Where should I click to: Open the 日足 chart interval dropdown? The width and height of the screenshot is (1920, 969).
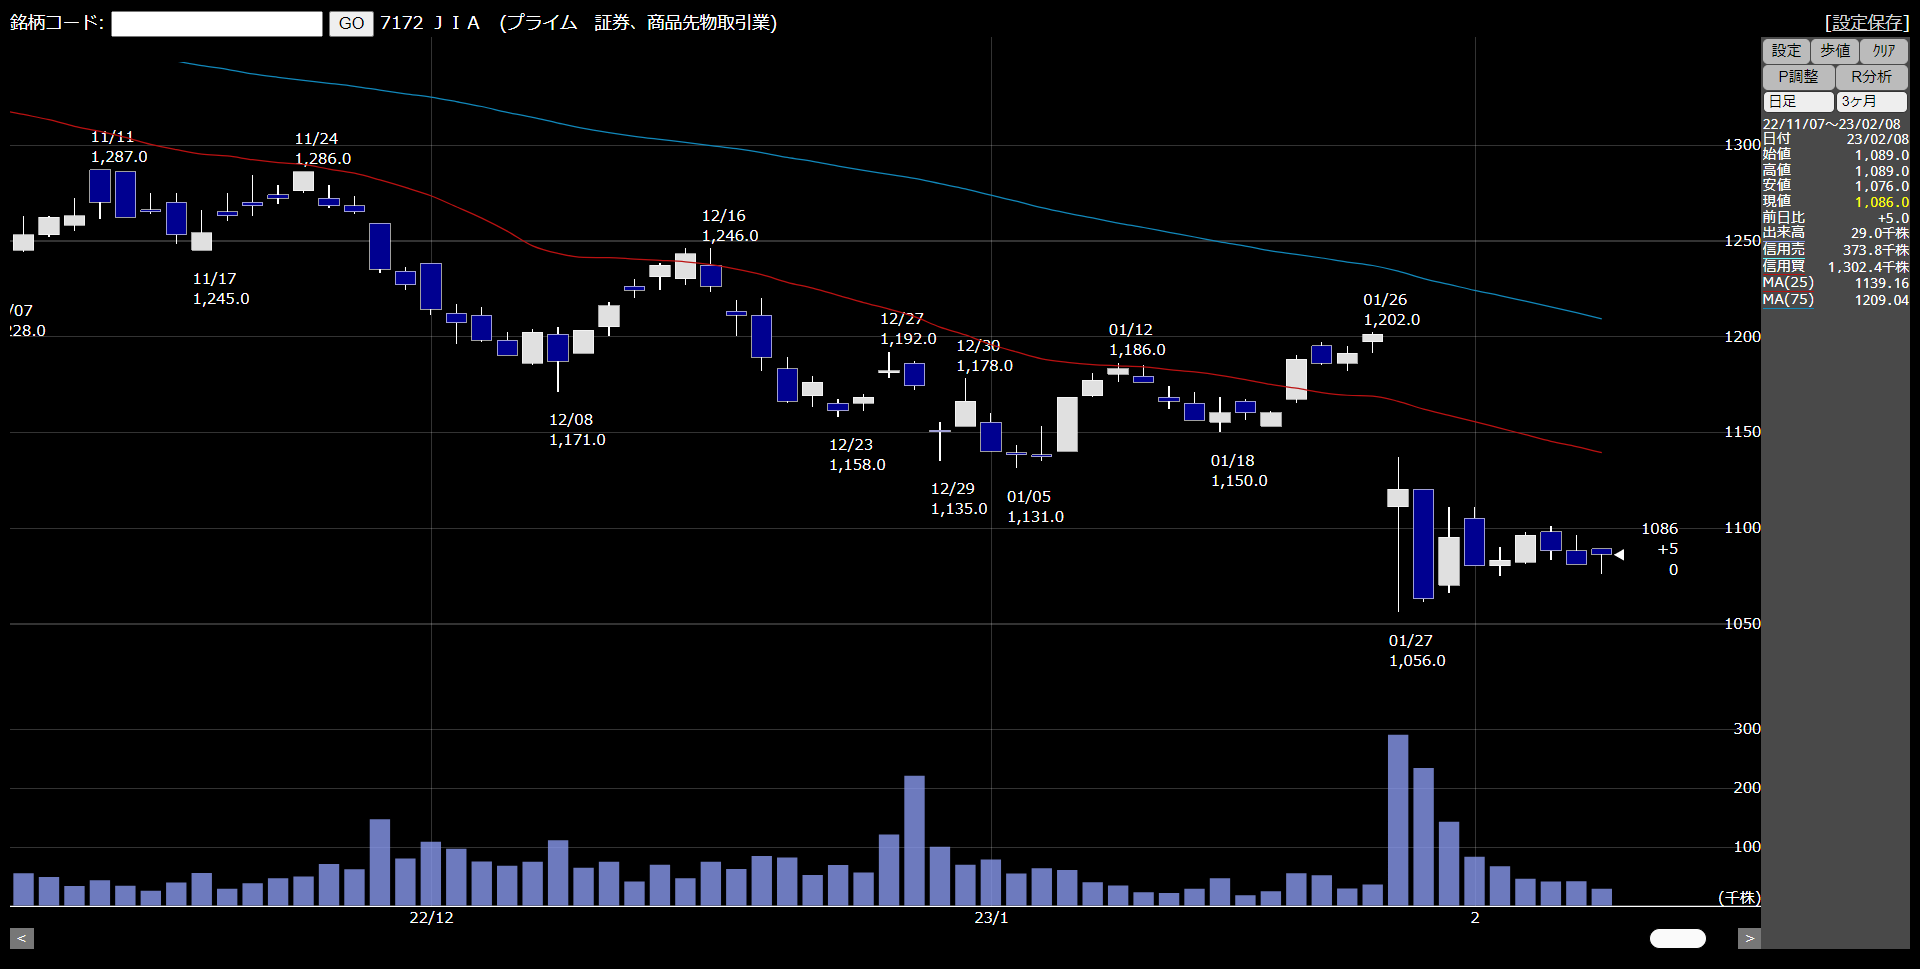click(1798, 102)
